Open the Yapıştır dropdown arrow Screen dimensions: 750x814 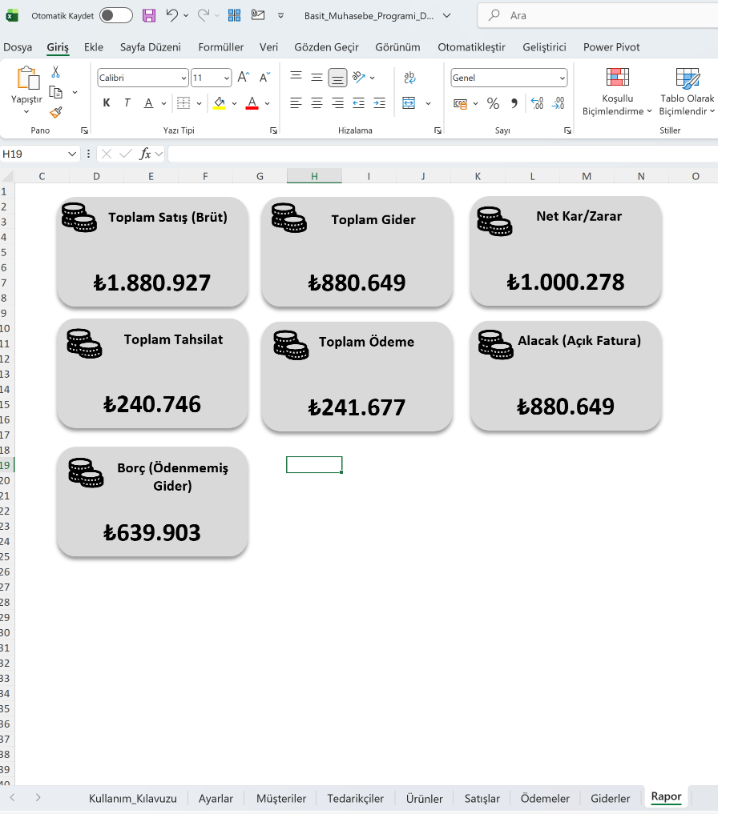pos(26,112)
